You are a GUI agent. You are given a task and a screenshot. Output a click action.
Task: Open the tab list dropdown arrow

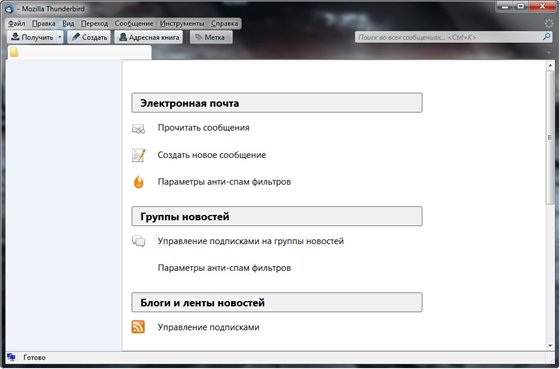(549, 53)
